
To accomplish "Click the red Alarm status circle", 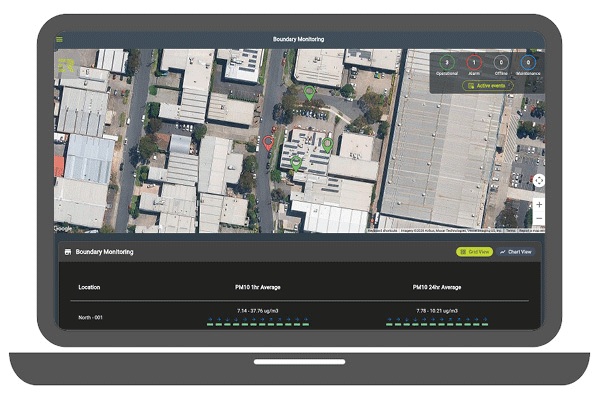I will coord(474,62).
